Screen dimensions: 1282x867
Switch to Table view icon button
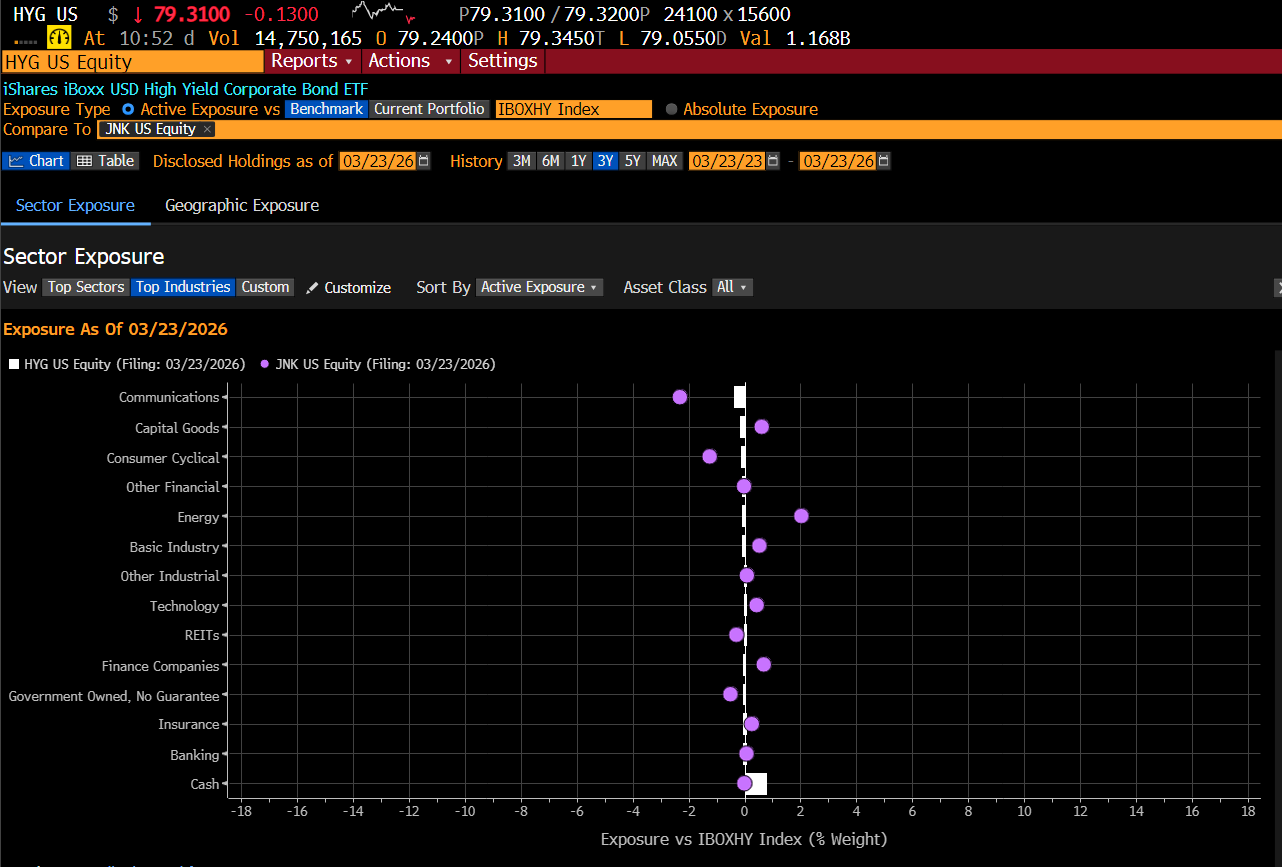click(105, 161)
